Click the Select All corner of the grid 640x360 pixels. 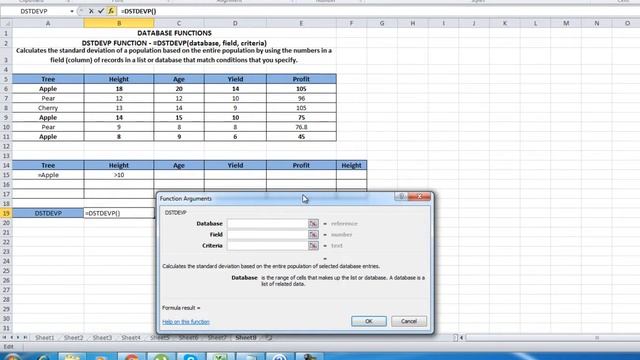point(6,23)
